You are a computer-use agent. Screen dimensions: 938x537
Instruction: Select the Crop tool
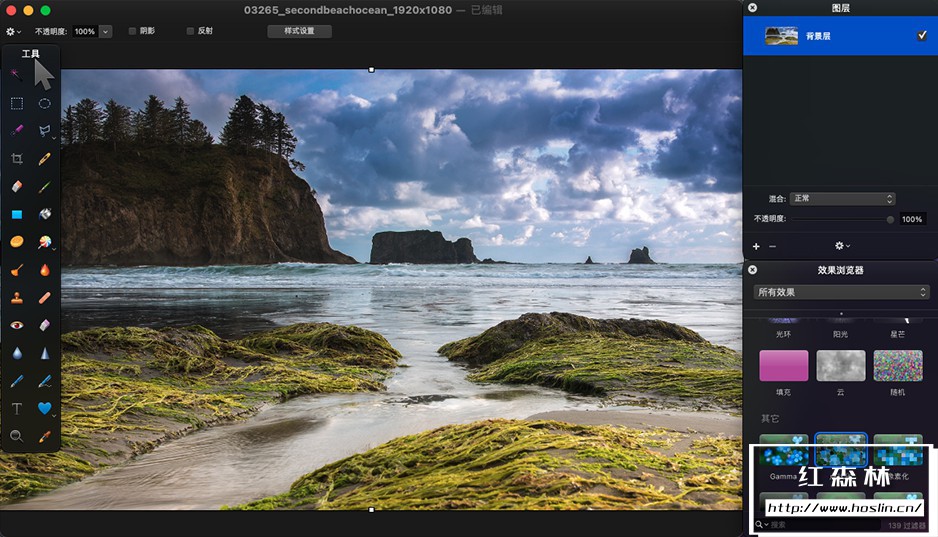[x=17, y=158]
